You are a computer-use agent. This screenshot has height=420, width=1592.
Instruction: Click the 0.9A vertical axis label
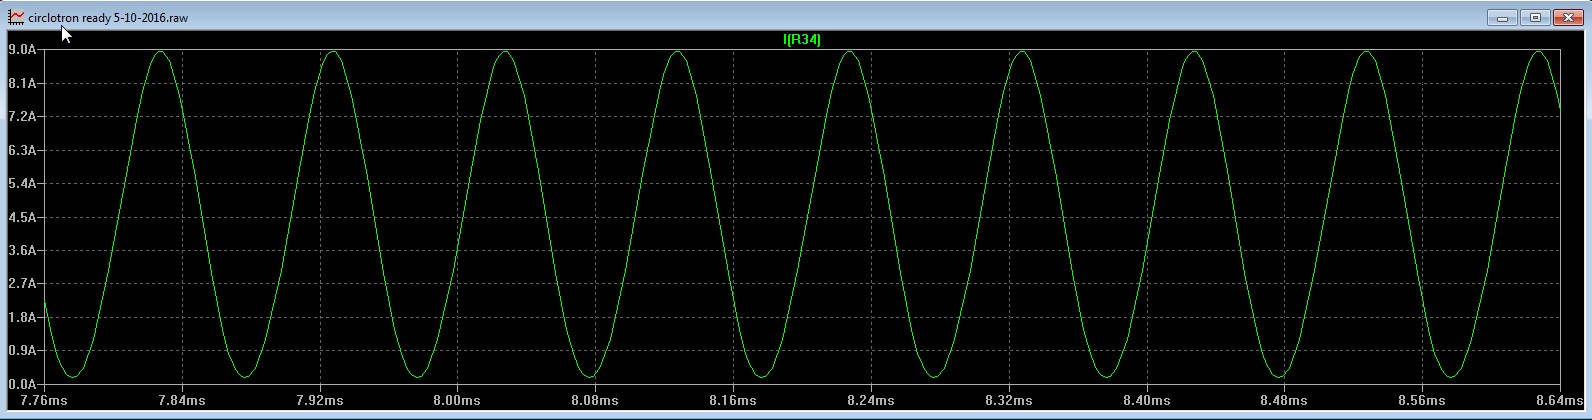22,351
